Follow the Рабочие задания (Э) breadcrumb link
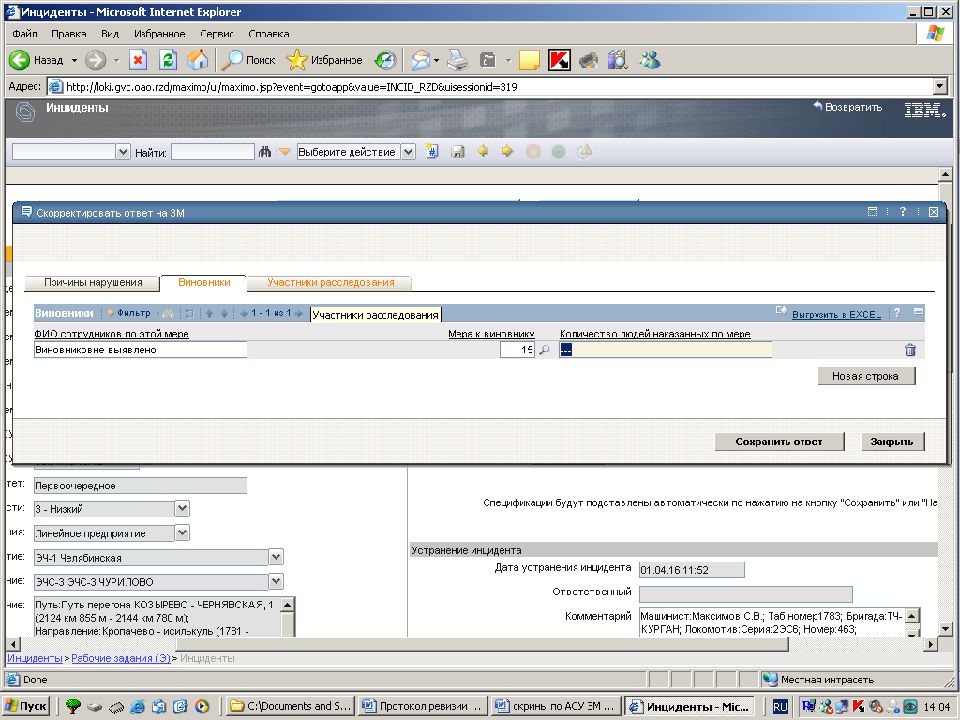This screenshot has width=960, height=720. coord(121,658)
